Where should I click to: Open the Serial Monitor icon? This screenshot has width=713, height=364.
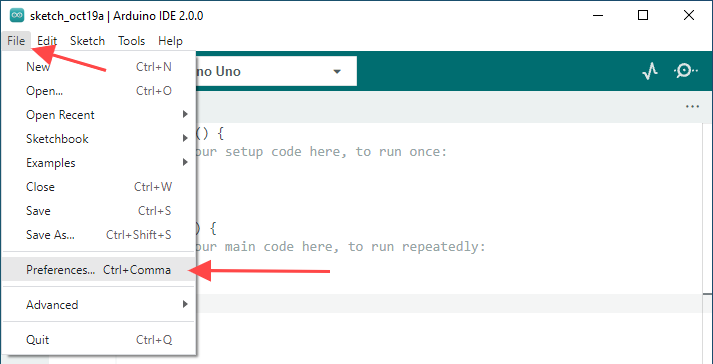pyautogui.click(x=685, y=71)
